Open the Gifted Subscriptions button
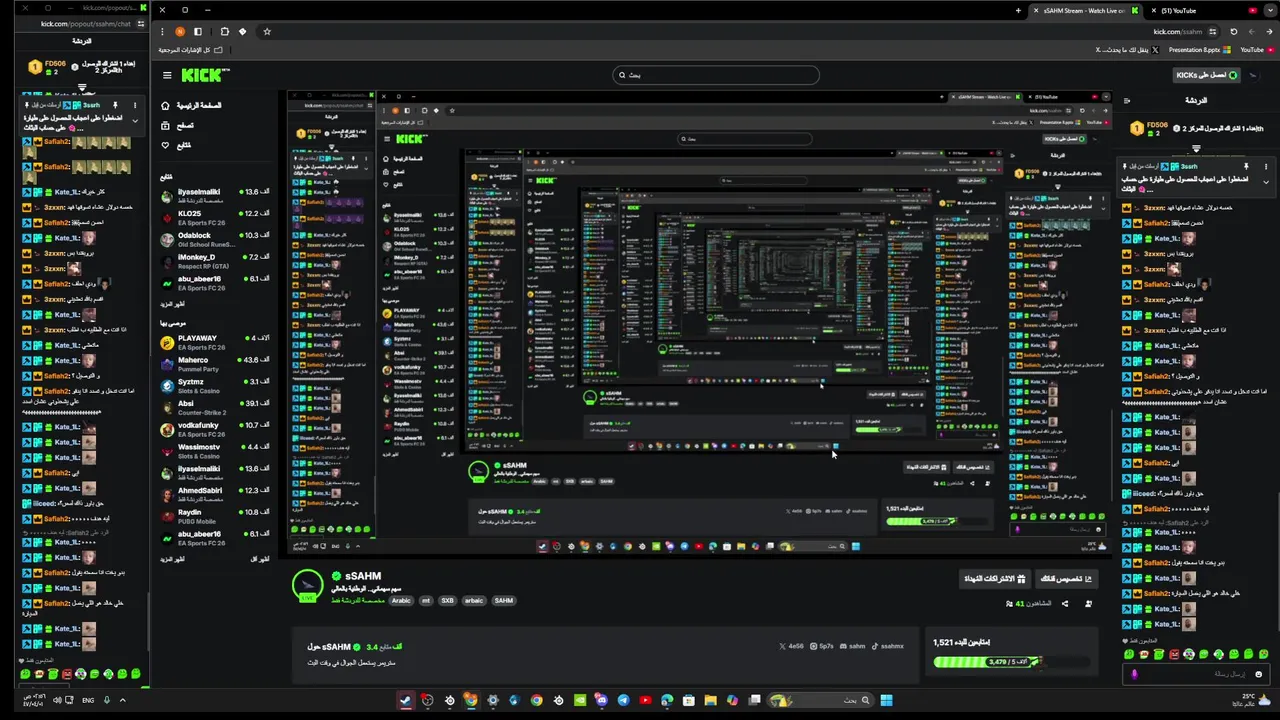 (995, 578)
